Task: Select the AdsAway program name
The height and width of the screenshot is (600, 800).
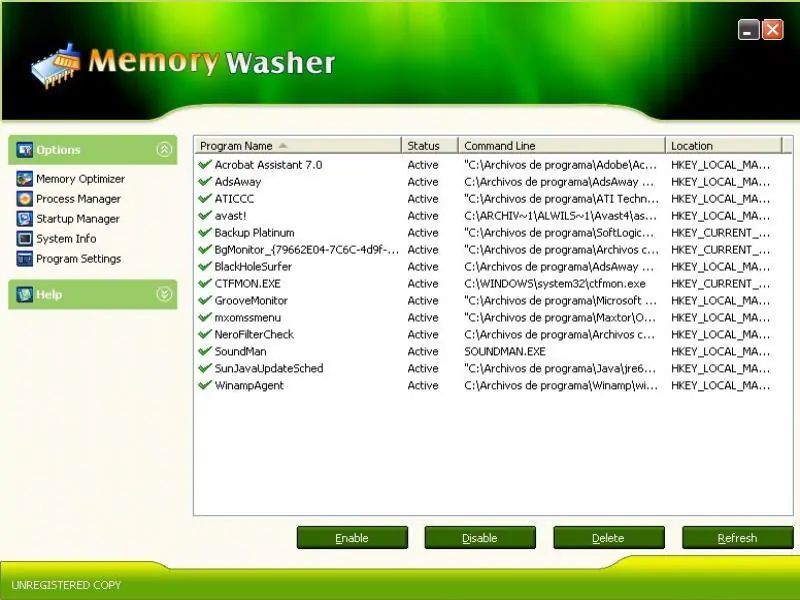Action: pos(238,182)
